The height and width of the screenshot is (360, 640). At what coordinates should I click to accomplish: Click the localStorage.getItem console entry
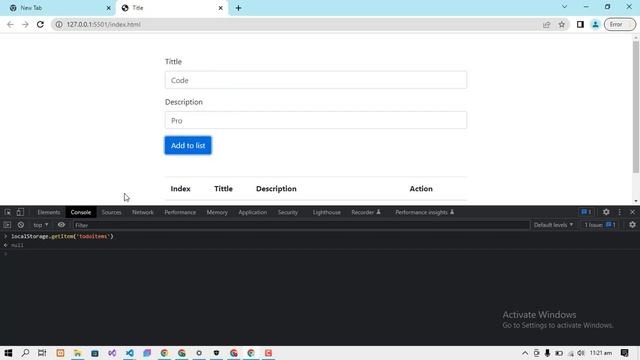[62, 236]
